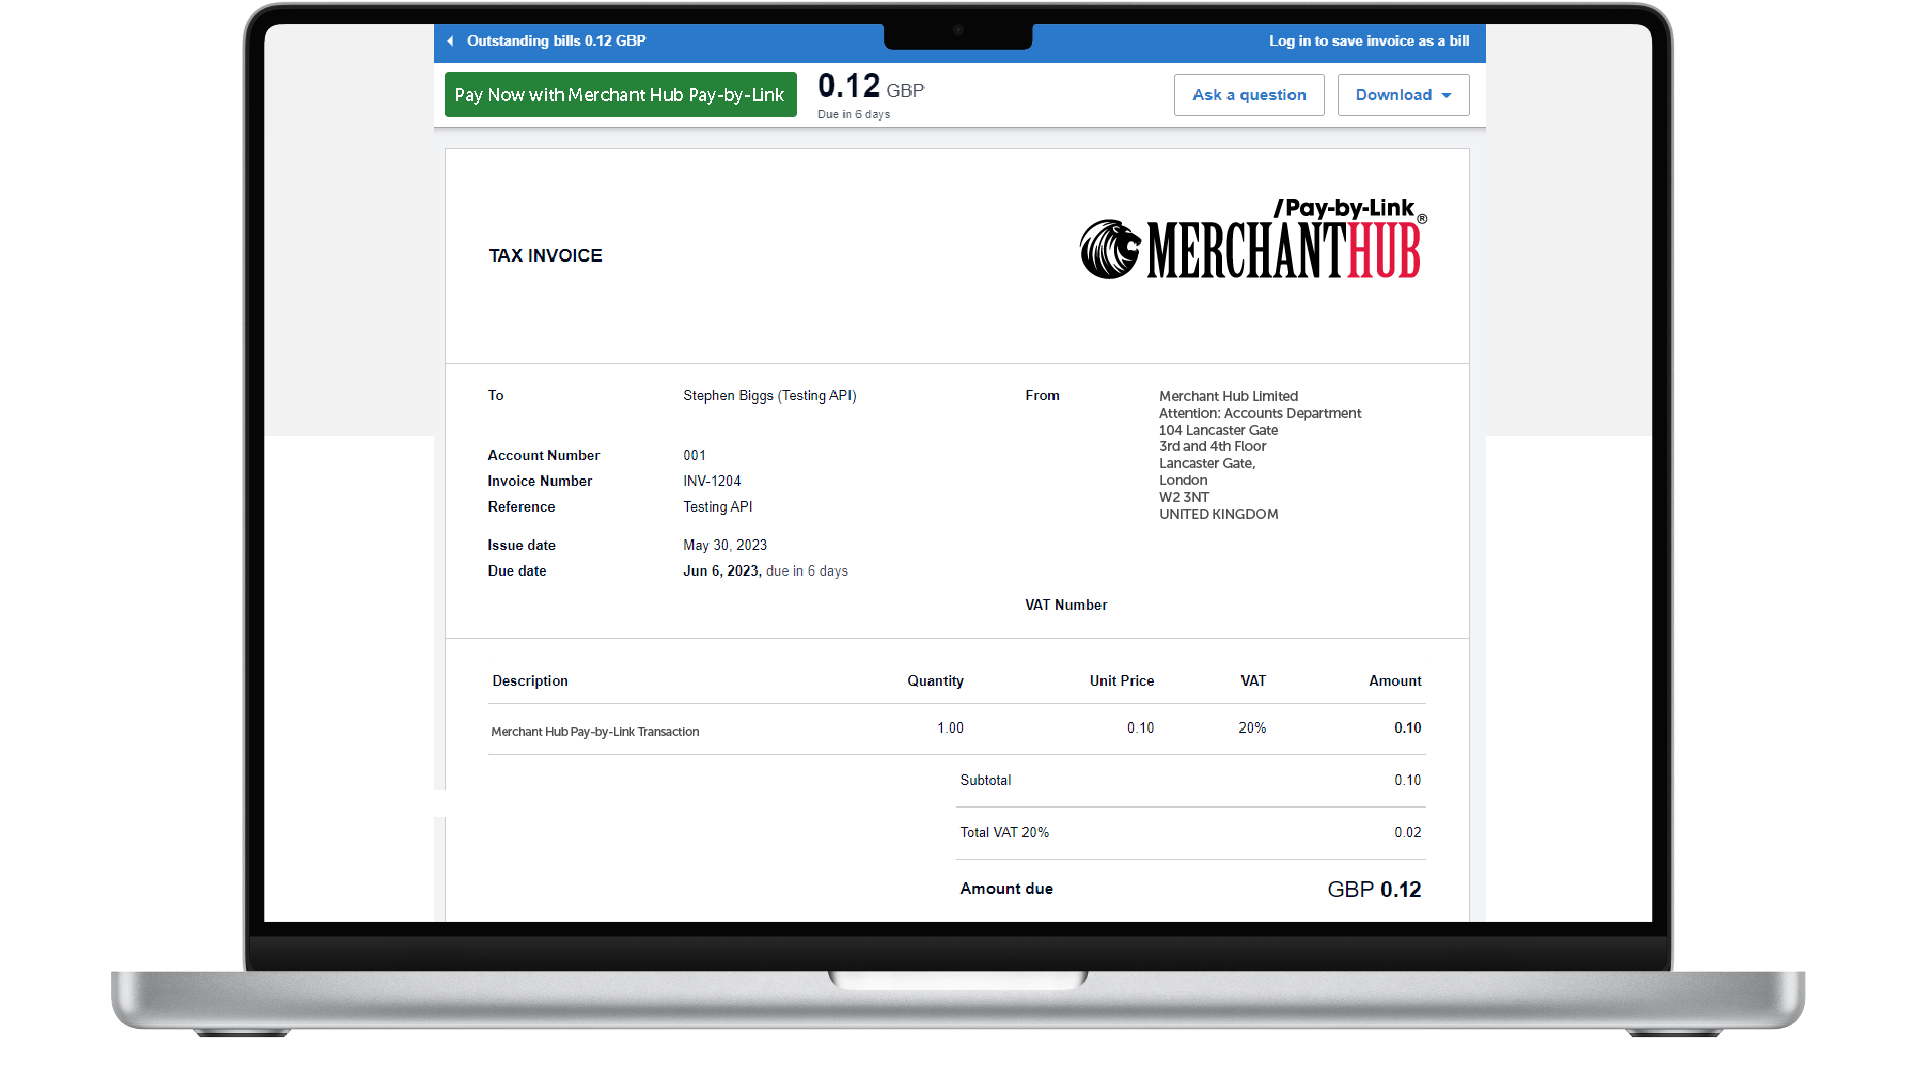Select Attention: Accounts Department line
Screen dimensions: 1920x1080
click(1260, 413)
